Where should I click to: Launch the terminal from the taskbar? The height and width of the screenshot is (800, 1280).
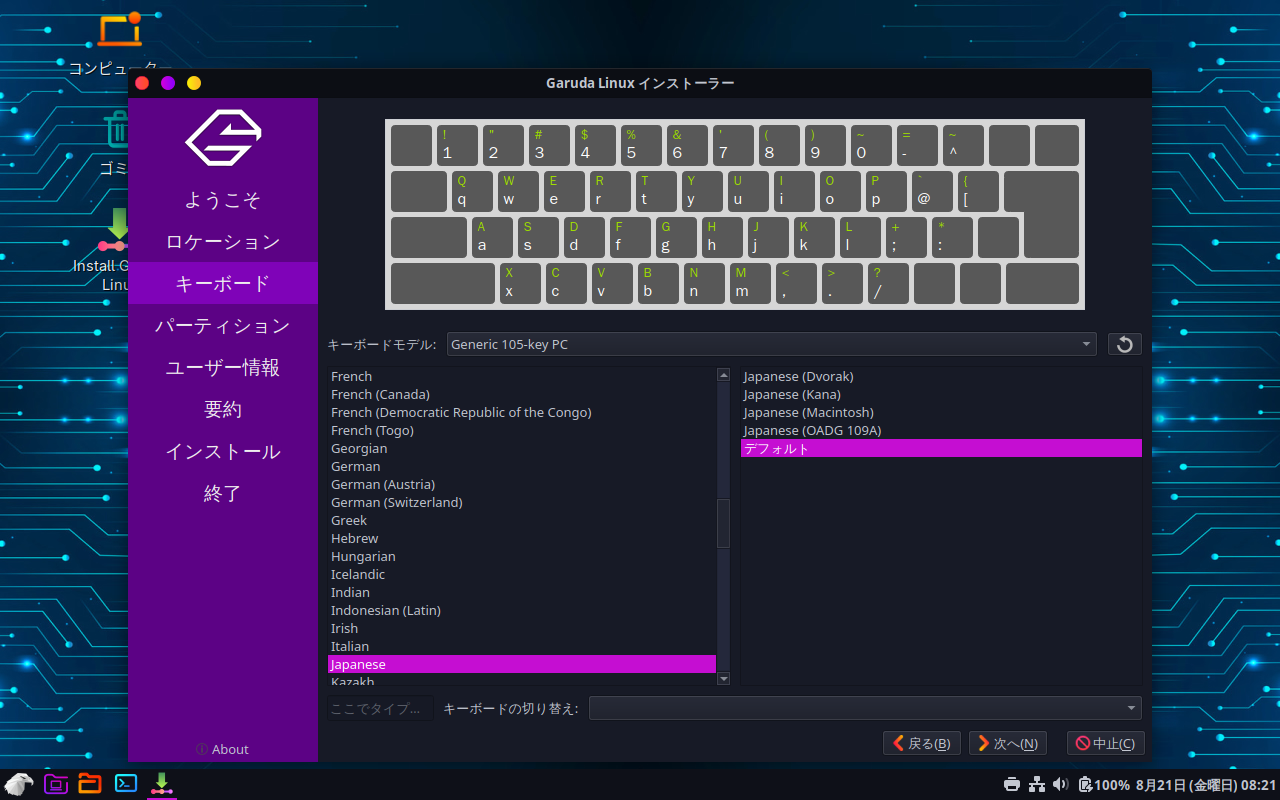pyautogui.click(x=126, y=784)
